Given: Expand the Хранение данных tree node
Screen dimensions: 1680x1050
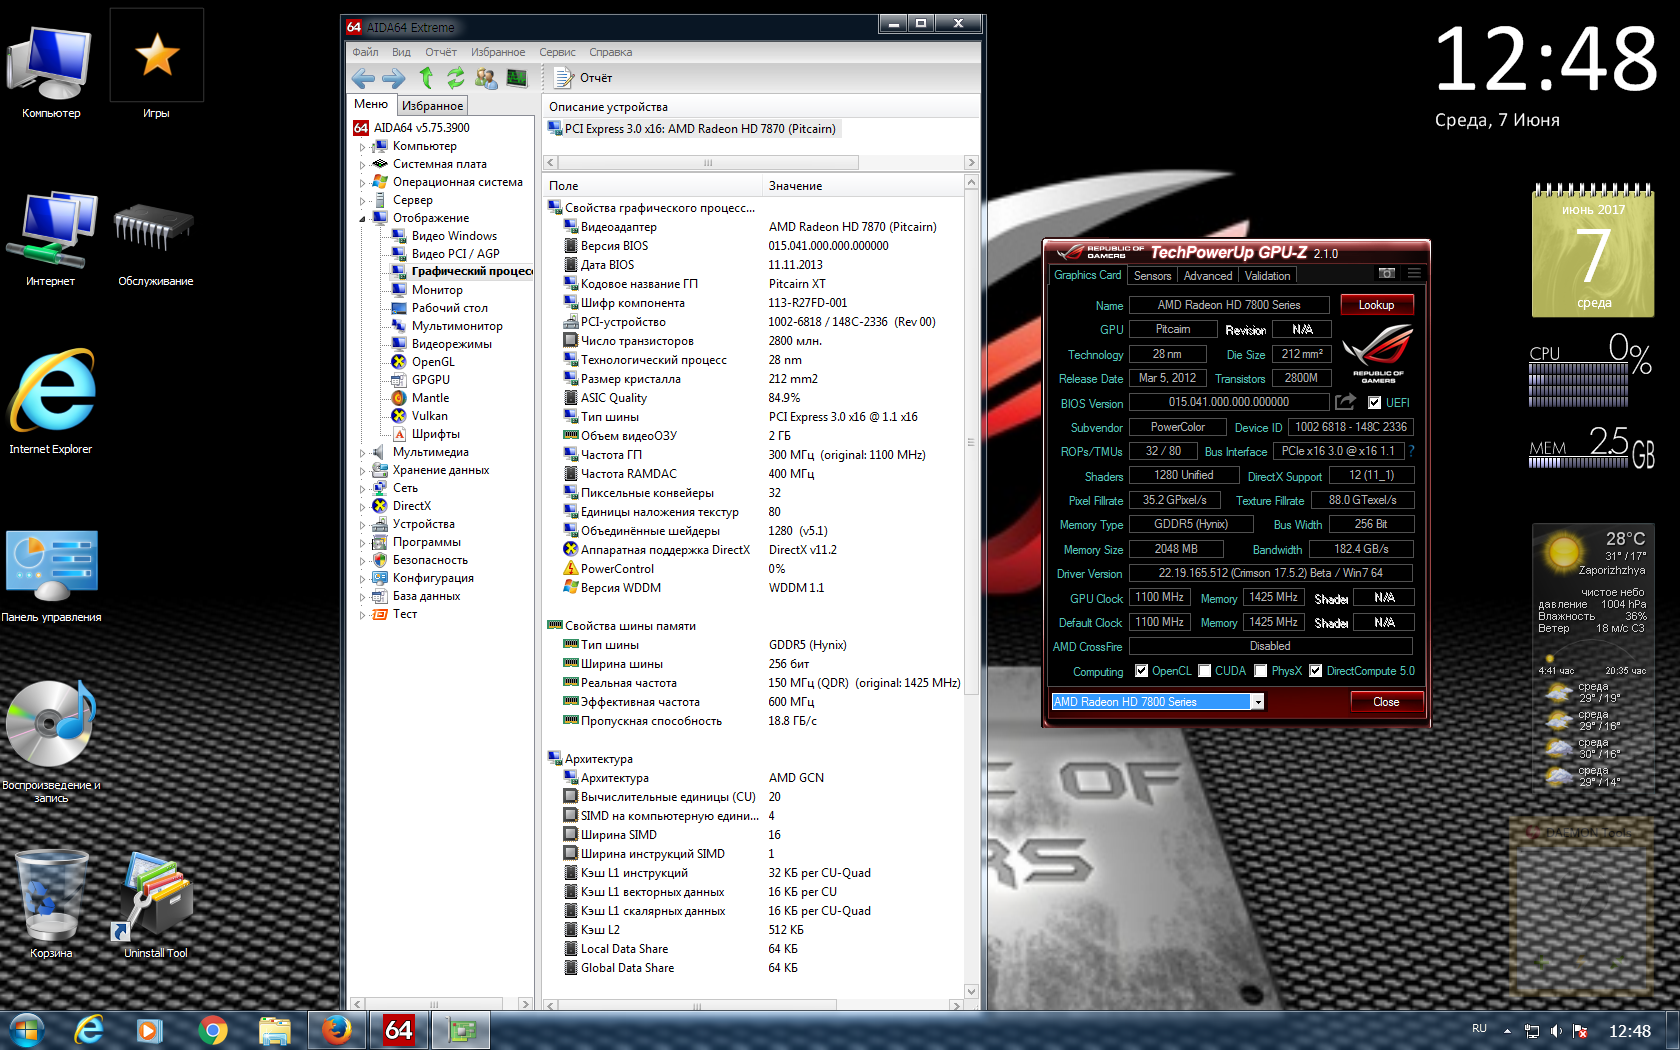Looking at the screenshot, I should pyautogui.click(x=362, y=471).
